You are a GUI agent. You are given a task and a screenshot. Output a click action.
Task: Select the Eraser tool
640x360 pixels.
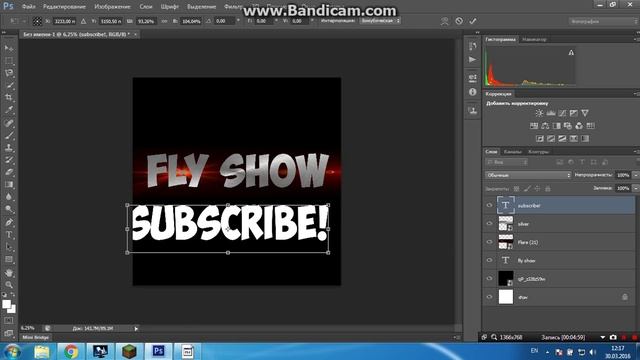point(9,172)
